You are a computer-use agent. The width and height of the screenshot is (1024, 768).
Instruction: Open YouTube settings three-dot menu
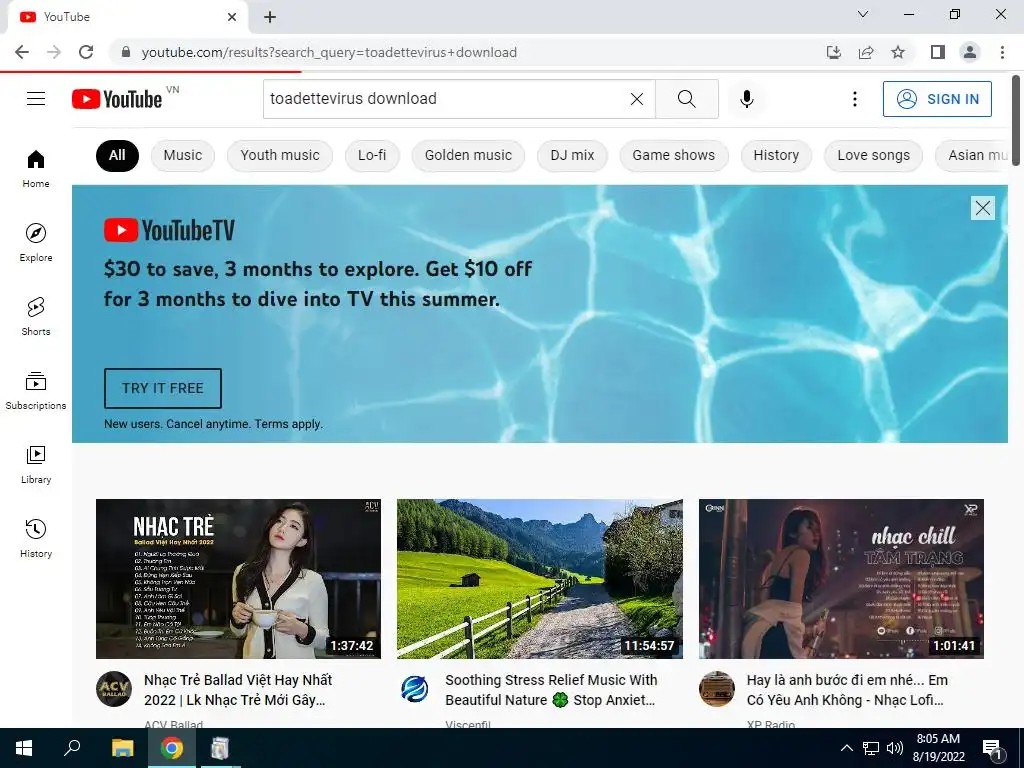(x=854, y=99)
